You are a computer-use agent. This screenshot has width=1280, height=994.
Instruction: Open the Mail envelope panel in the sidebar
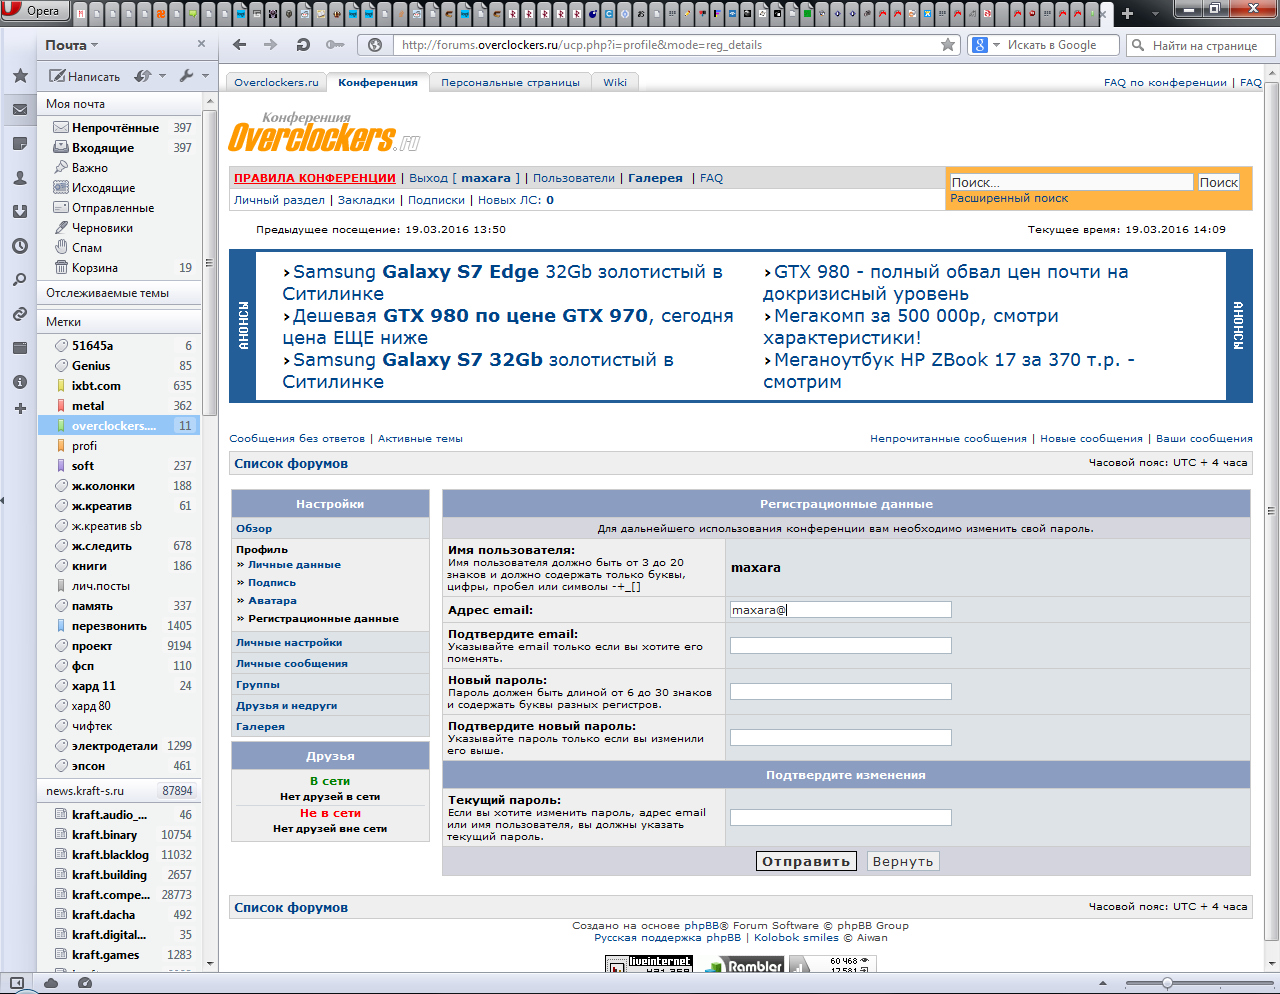(x=20, y=110)
